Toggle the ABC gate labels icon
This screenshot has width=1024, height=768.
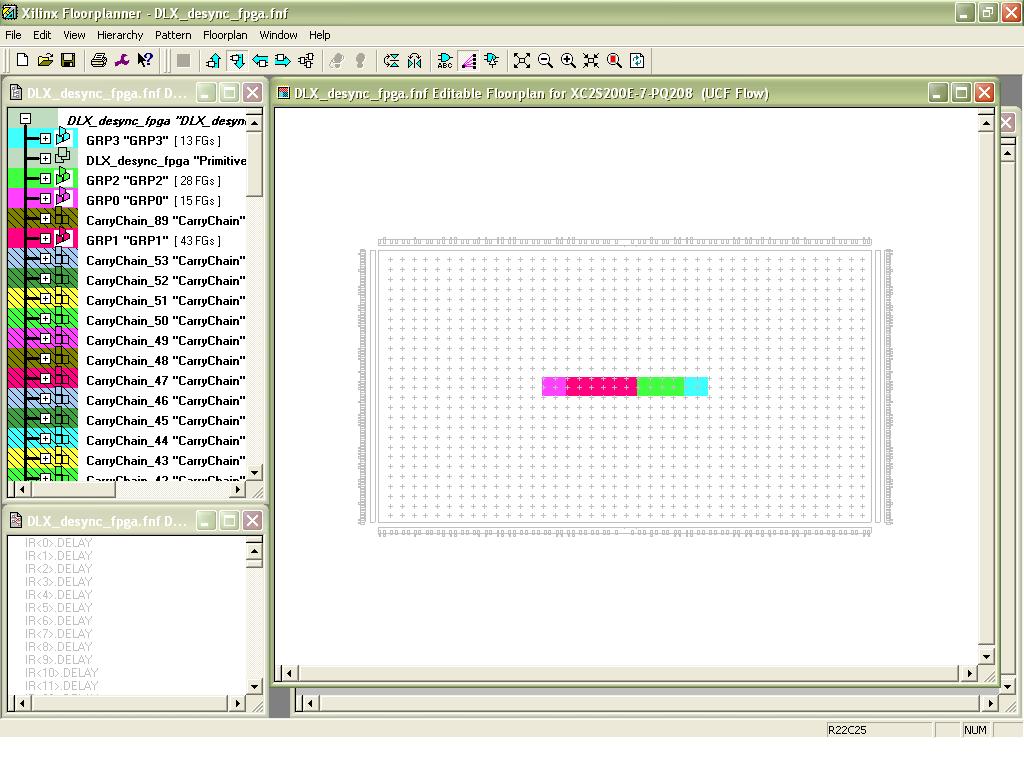coord(445,61)
